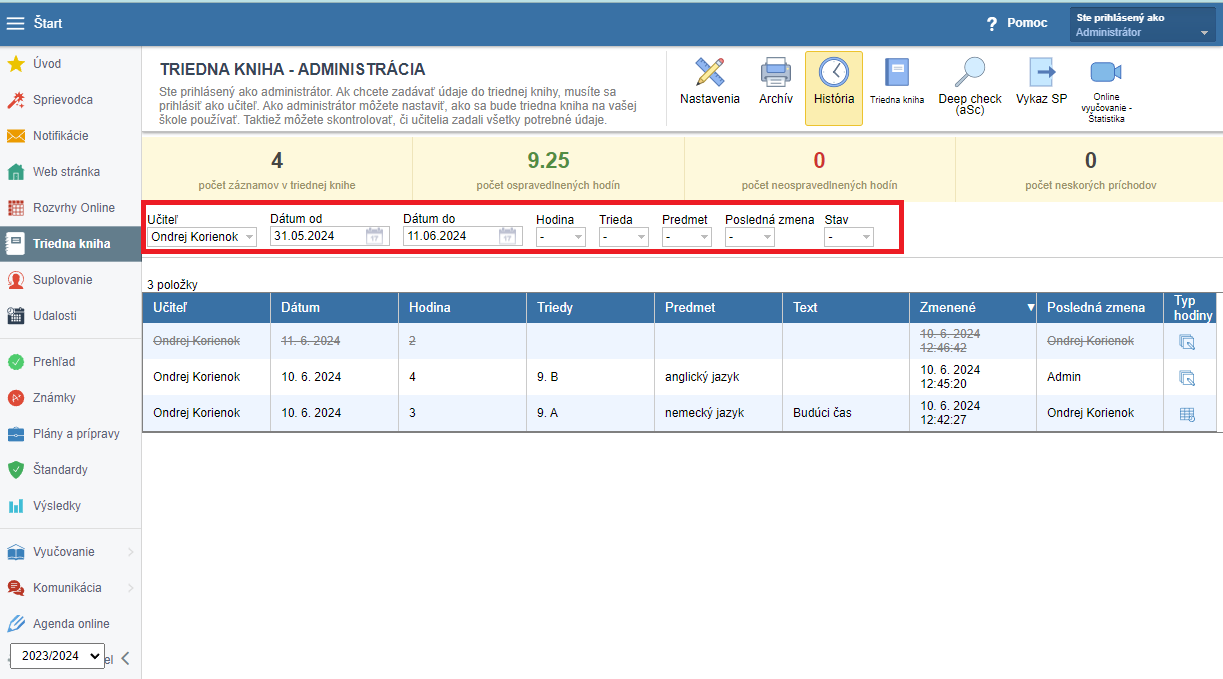This screenshot has height=679, width=1223.
Task: Click the Budúci čas text cell
Action: [845, 413]
